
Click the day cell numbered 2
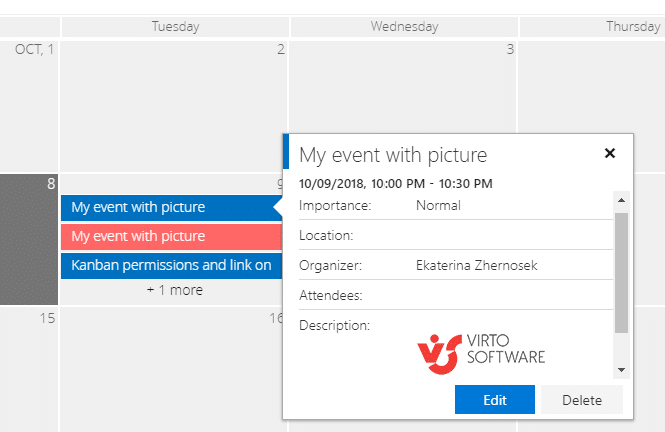(174, 106)
